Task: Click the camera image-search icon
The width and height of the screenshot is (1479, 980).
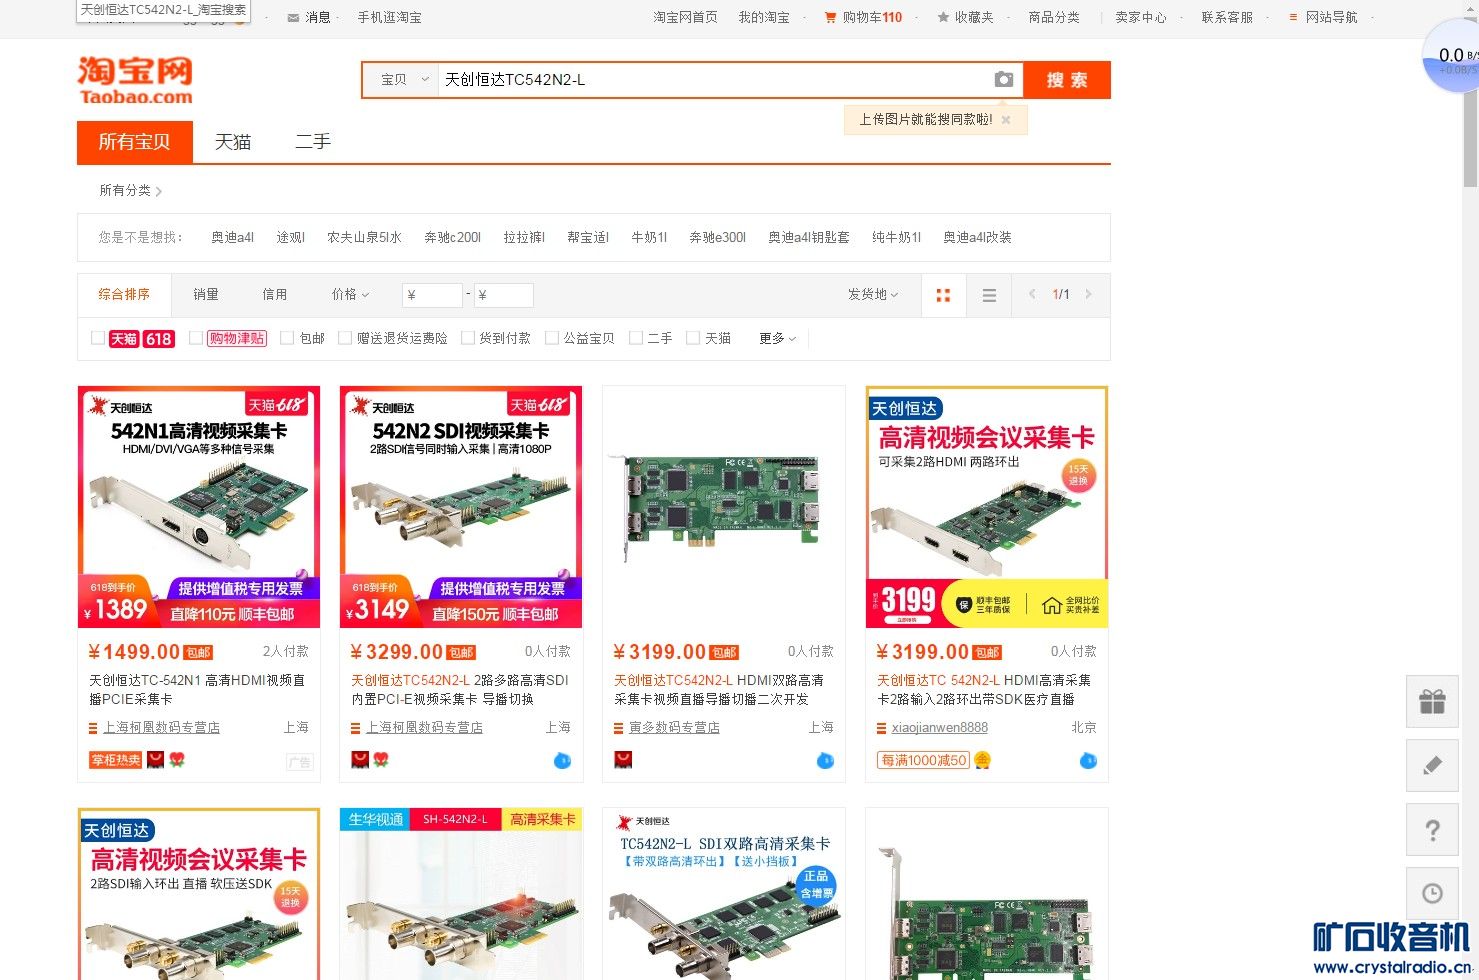Action: click(1004, 80)
